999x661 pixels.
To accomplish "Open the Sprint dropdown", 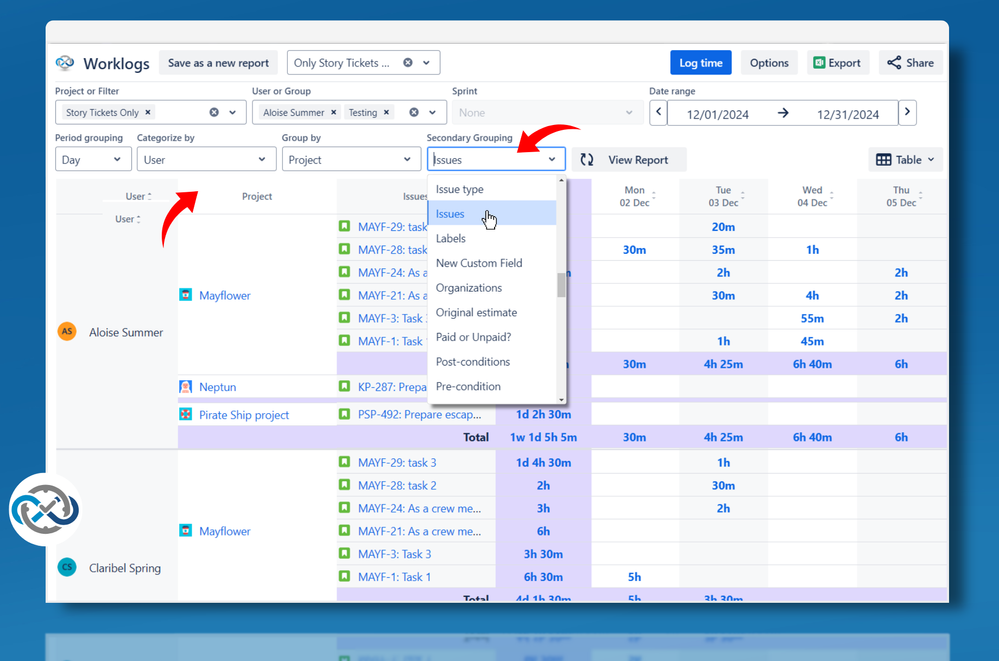I will tap(546, 112).
